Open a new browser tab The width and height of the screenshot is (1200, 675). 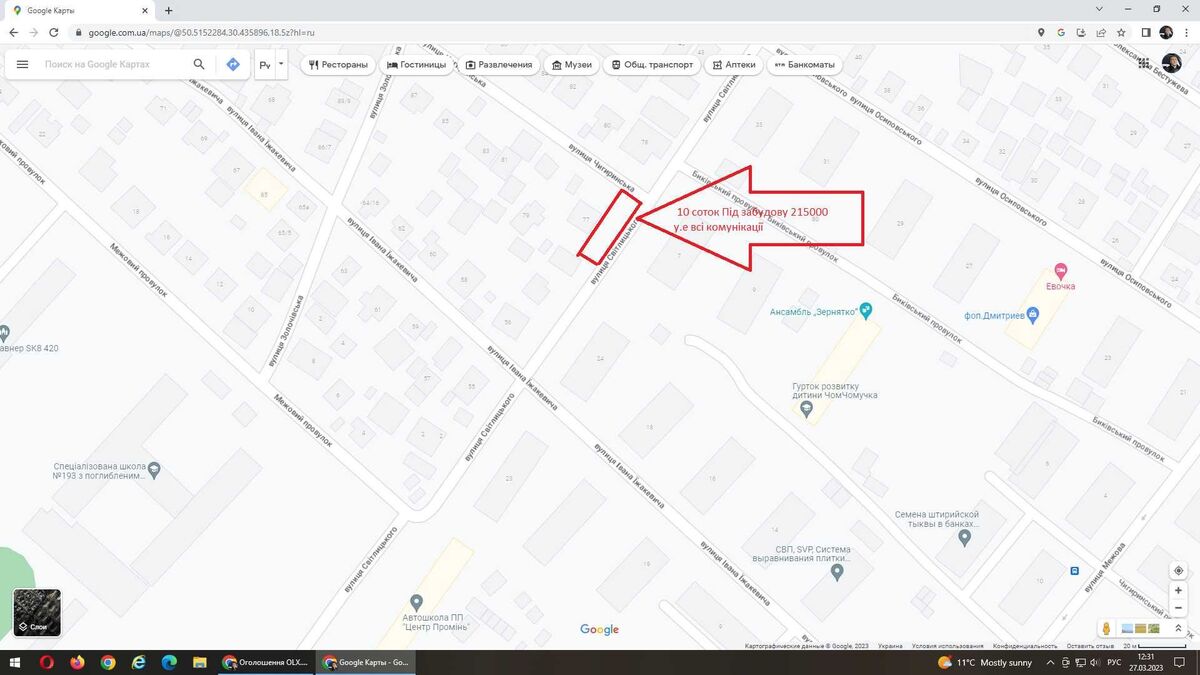point(168,10)
